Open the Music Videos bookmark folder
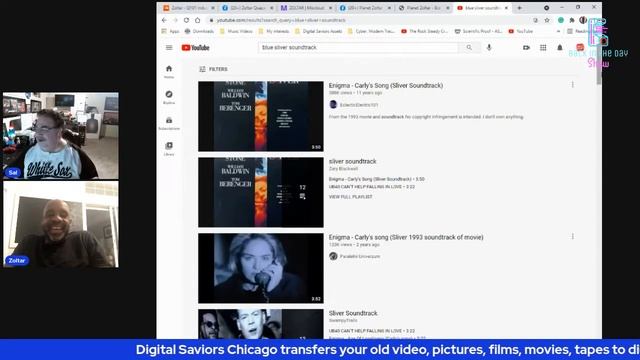The width and height of the screenshot is (640, 360). [236, 31]
